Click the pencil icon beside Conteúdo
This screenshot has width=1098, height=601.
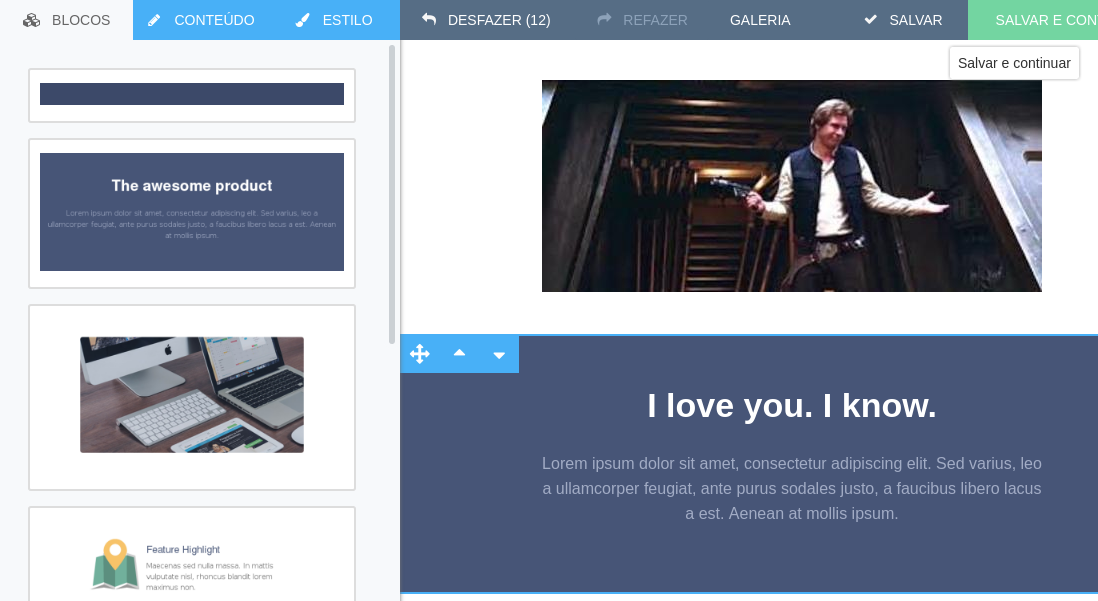coord(154,20)
